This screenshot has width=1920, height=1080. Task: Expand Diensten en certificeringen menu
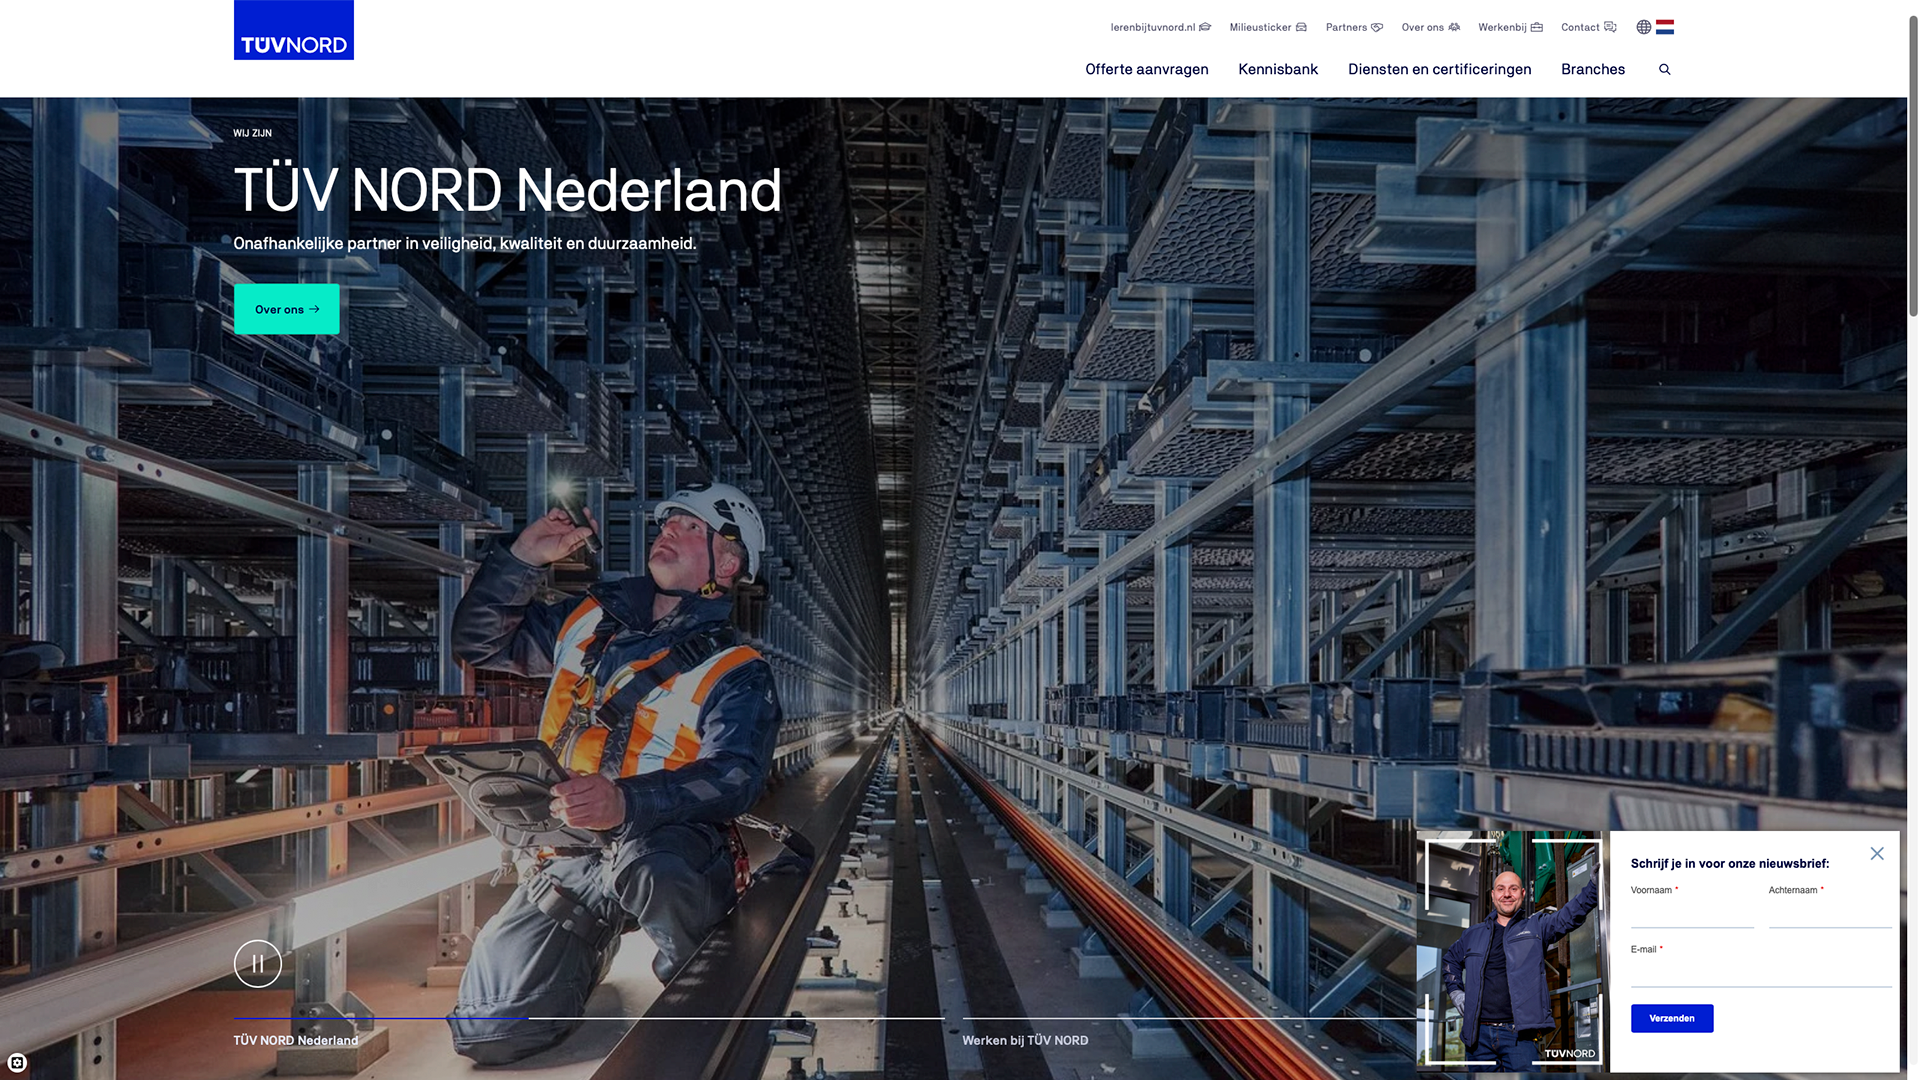pyautogui.click(x=1439, y=69)
